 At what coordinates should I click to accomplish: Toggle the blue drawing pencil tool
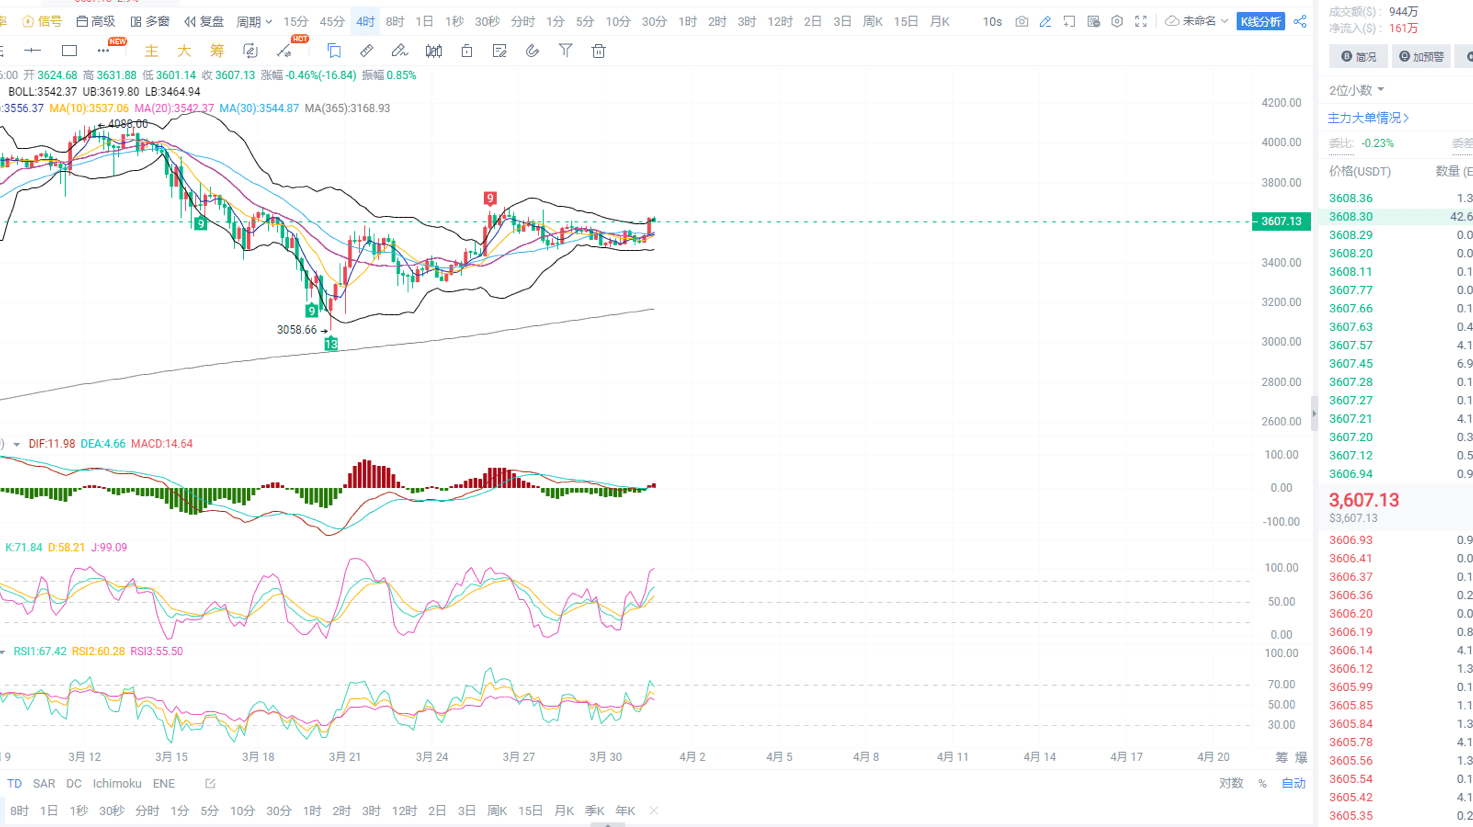point(1045,21)
